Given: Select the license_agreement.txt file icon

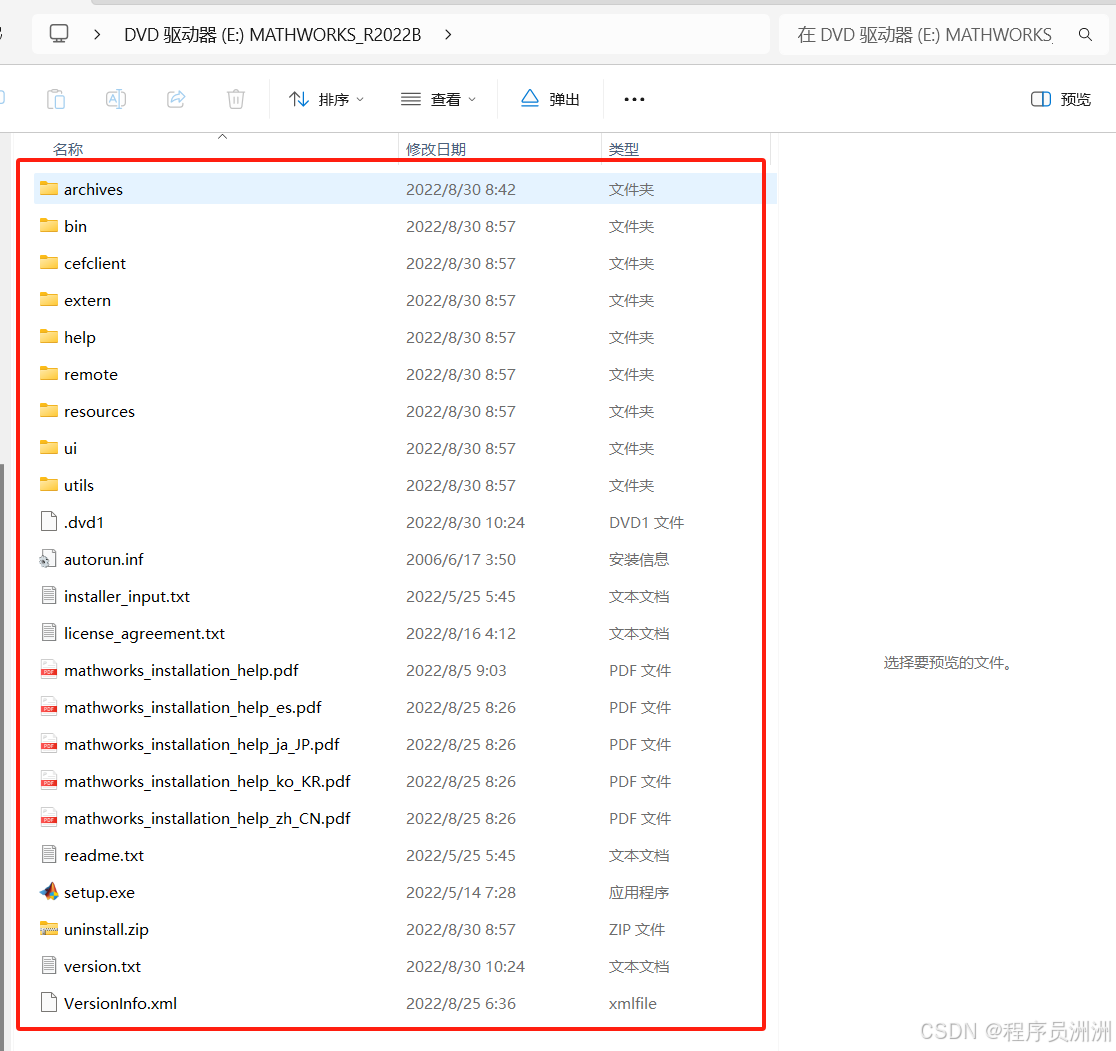Looking at the screenshot, I should [49, 633].
